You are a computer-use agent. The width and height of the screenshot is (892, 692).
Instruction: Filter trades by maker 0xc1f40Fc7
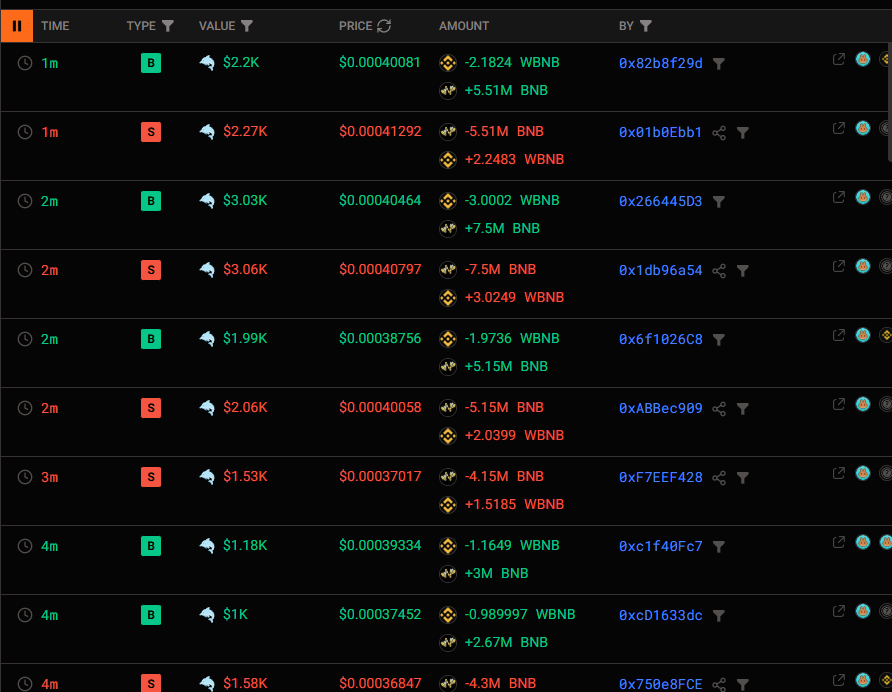click(719, 546)
